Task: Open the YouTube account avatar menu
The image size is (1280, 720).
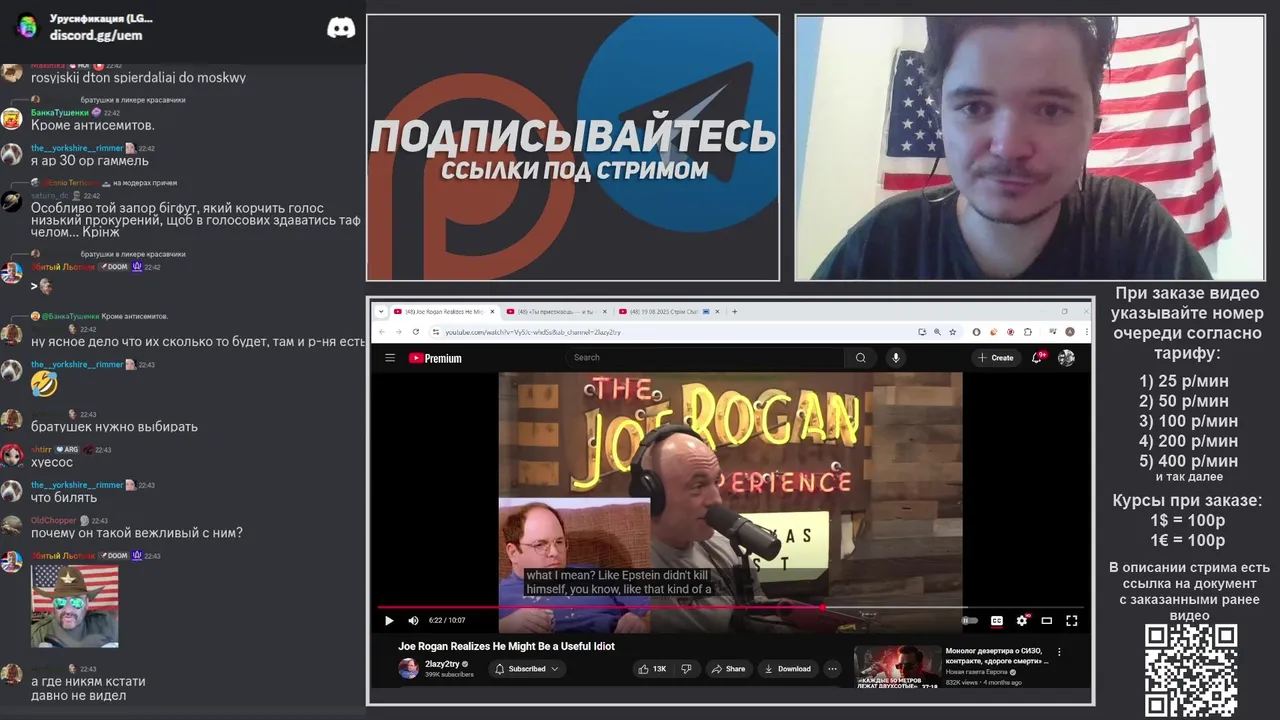Action: pos(1066,357)
